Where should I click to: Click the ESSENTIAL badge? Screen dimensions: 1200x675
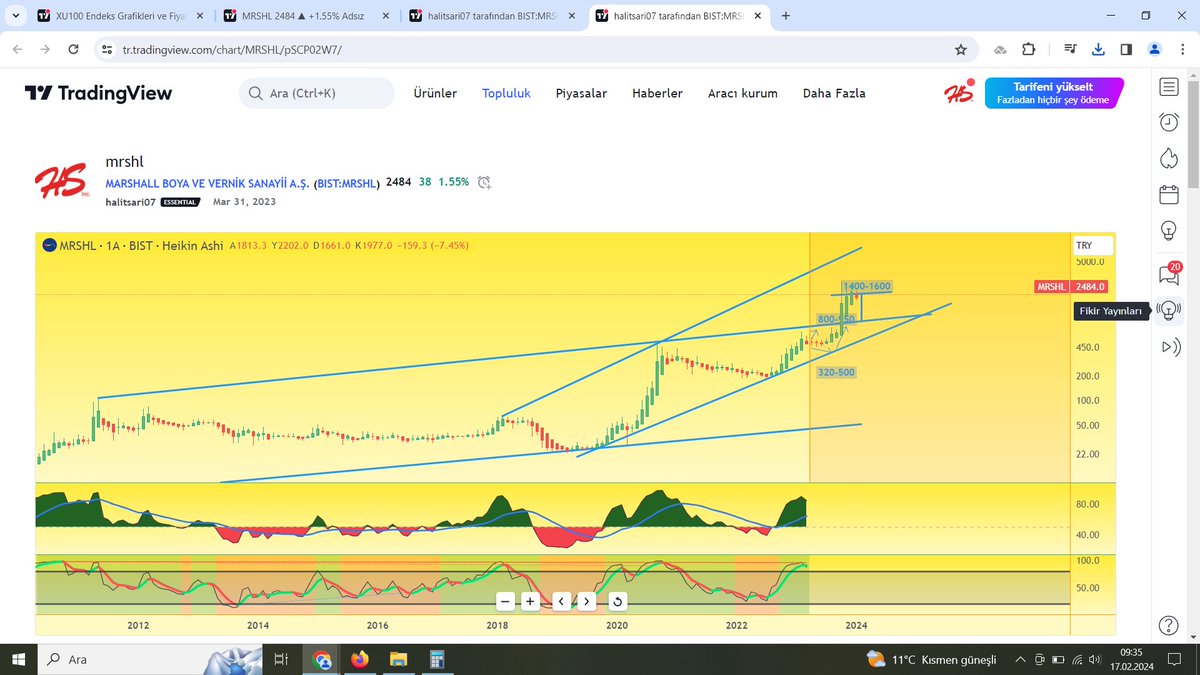tap(181, 202)
